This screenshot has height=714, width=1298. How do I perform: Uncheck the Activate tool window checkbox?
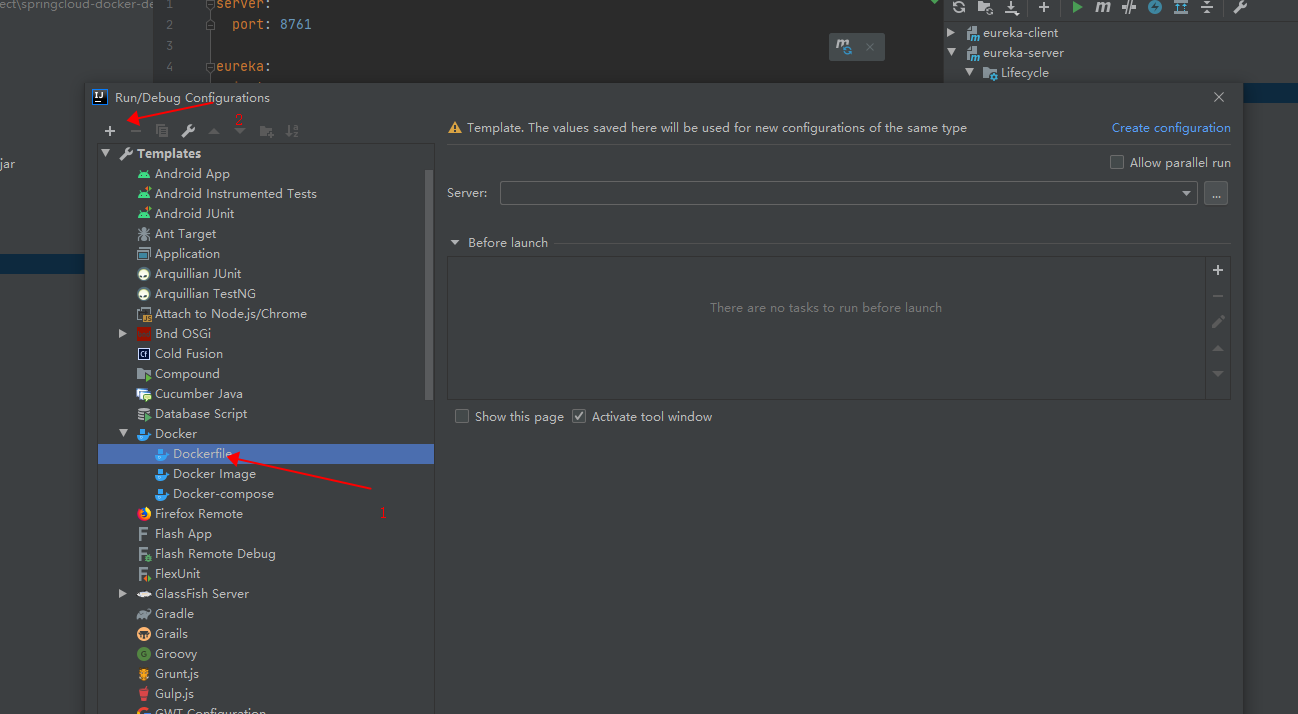coord(579,416)
